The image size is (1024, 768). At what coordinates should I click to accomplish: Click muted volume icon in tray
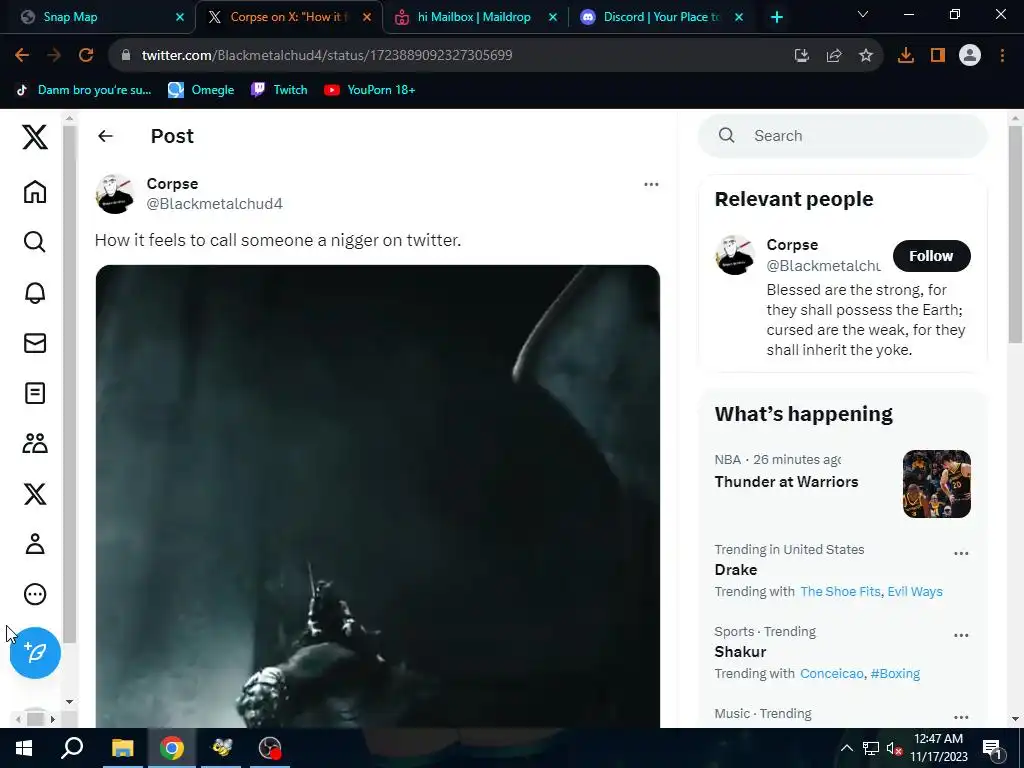(894, 748)
